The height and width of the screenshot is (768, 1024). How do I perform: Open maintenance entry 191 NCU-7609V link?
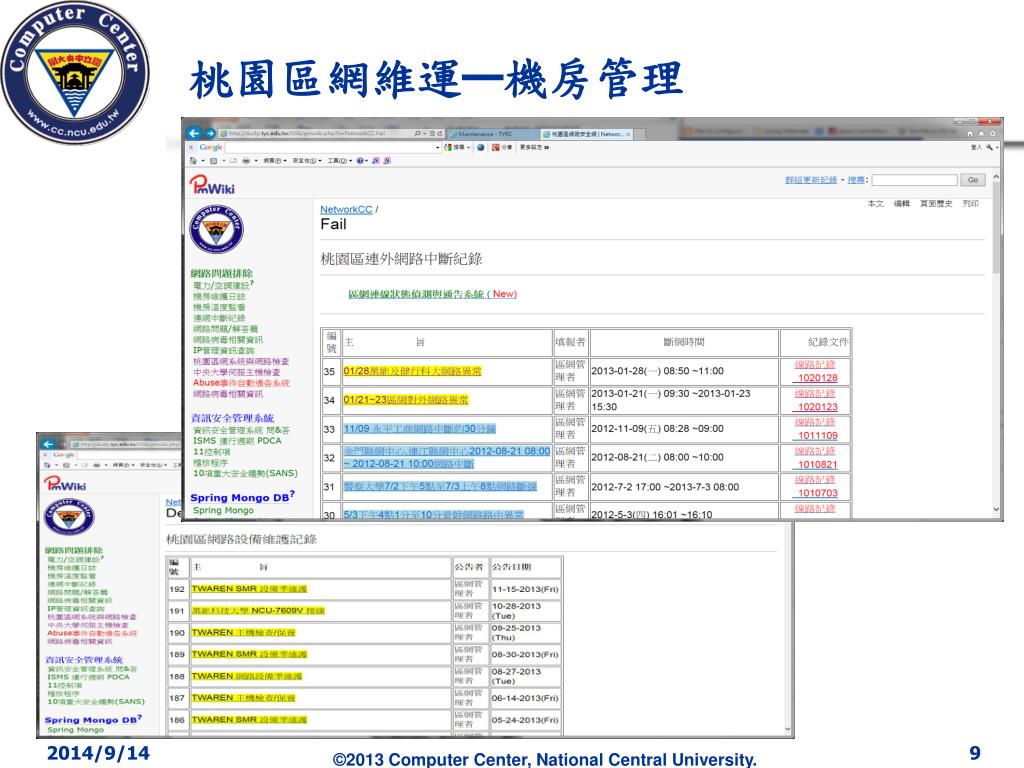tap(258, 611)
